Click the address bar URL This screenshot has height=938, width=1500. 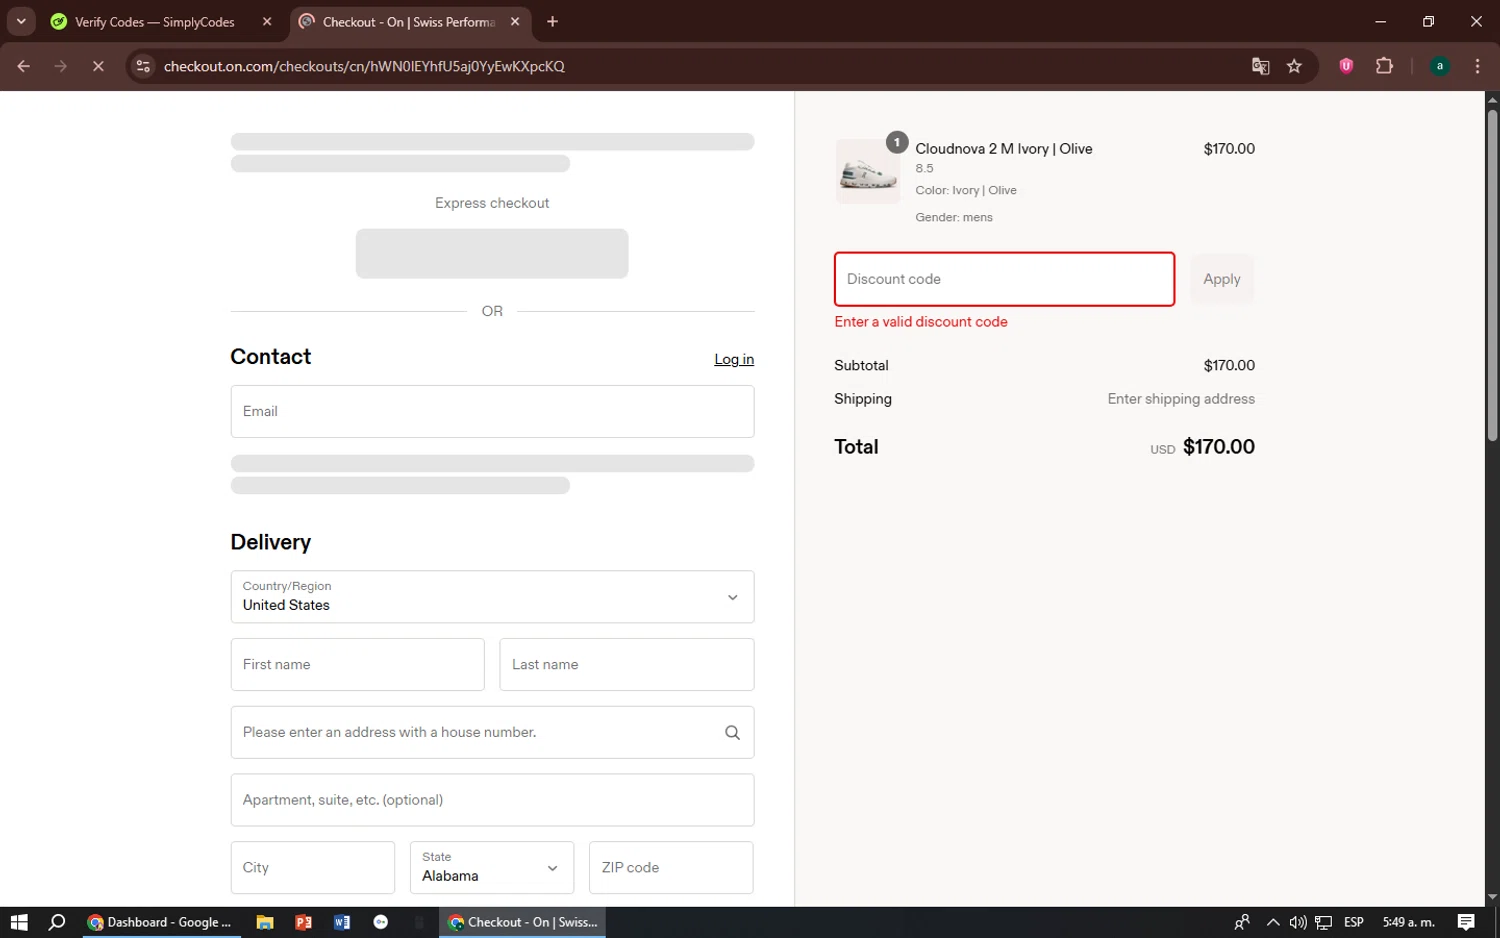click(x=364, y=66)
